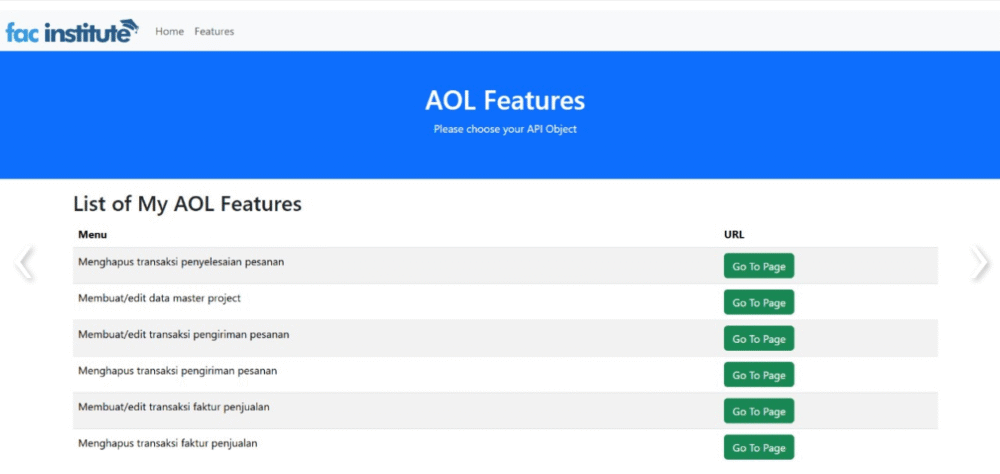
Task: Click the AOL Features banner title
Action: pyautogui.click(x=505, y=101)
